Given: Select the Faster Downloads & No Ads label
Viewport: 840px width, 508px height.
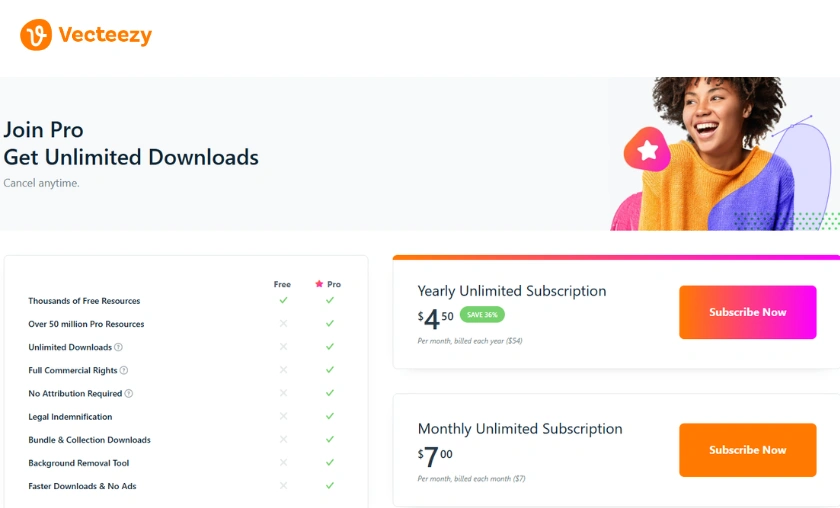Looking at the screenshot, I should (82, 486).
